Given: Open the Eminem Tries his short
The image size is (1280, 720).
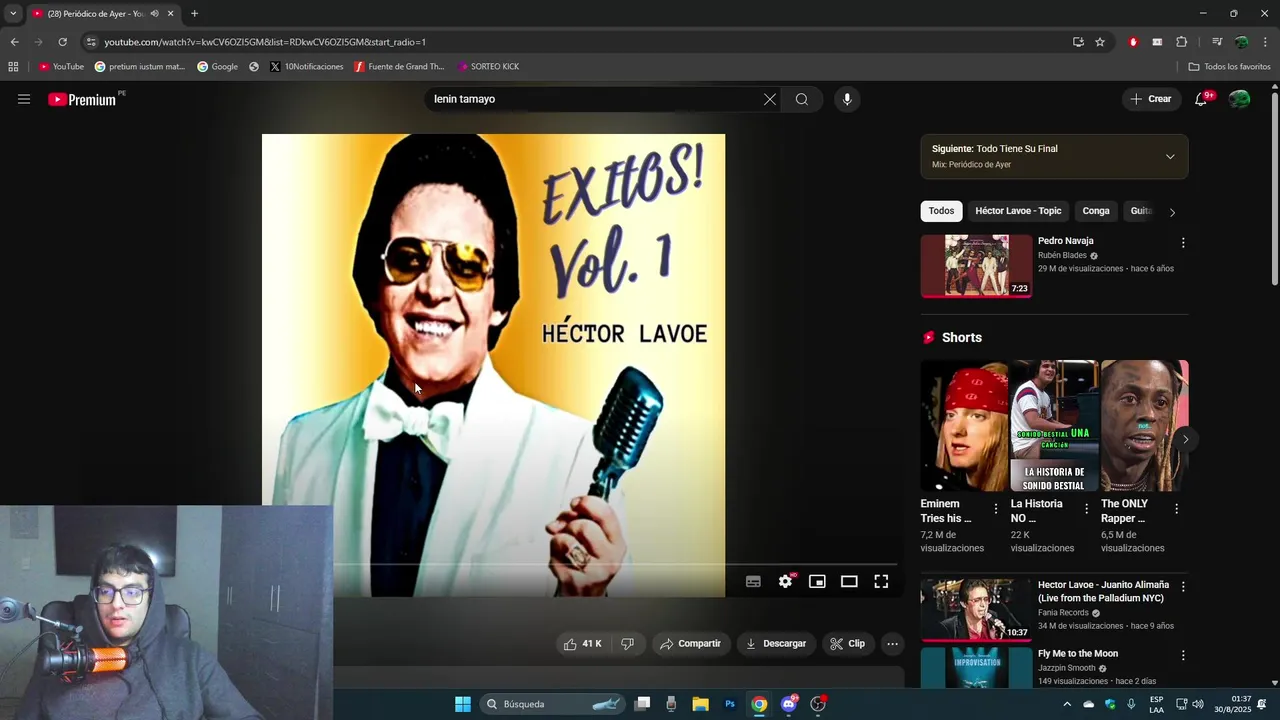Looking at the screenshot, I should click(964, 426).
